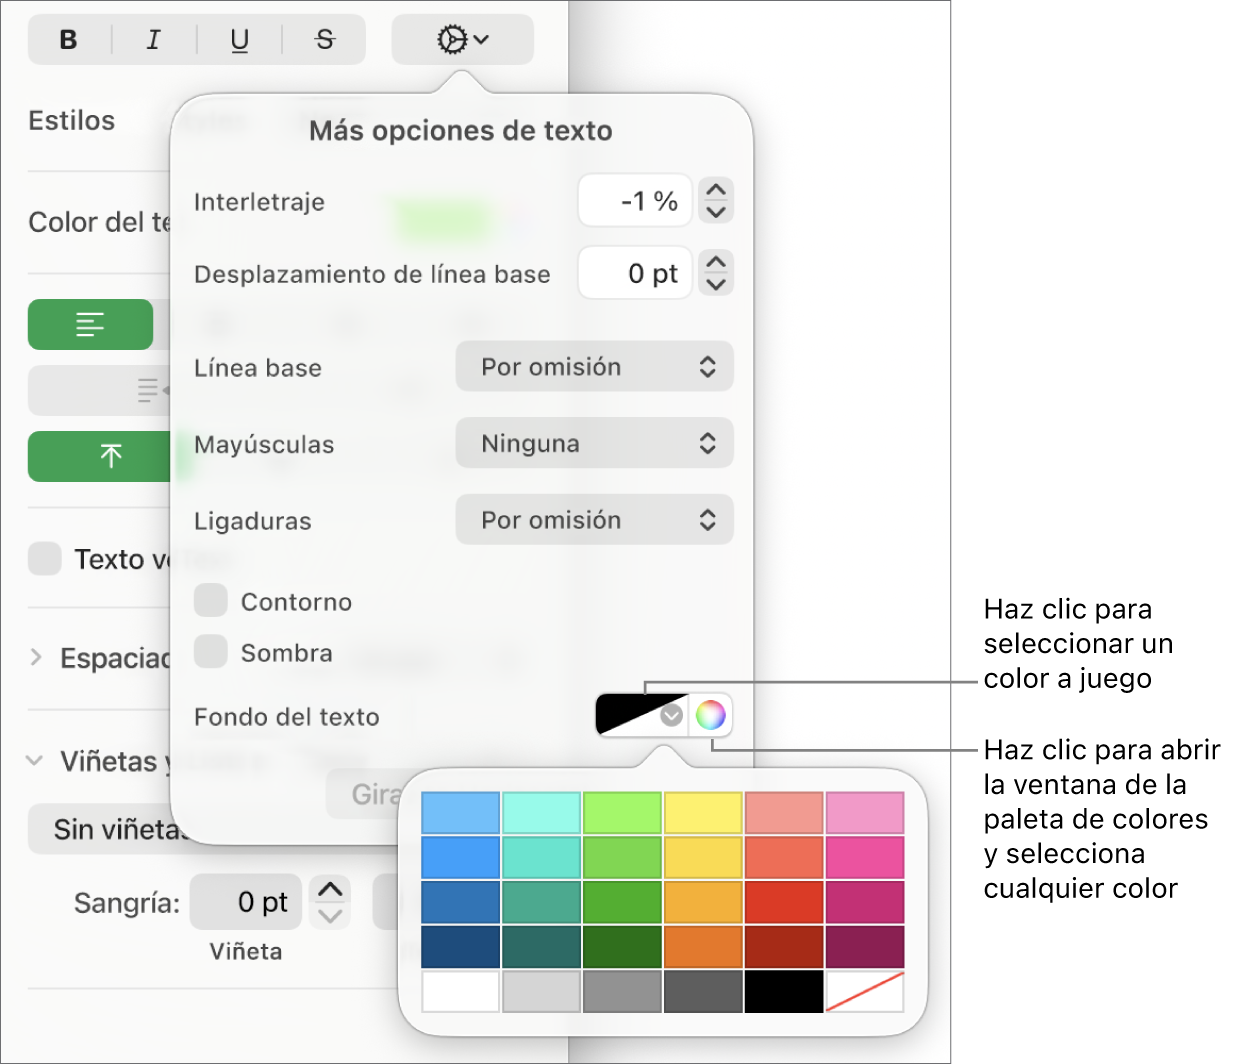The width and height of the screenshot is (1234, 1064).
Task: Pick the red swatch in third row
Action: pos(784,902)
